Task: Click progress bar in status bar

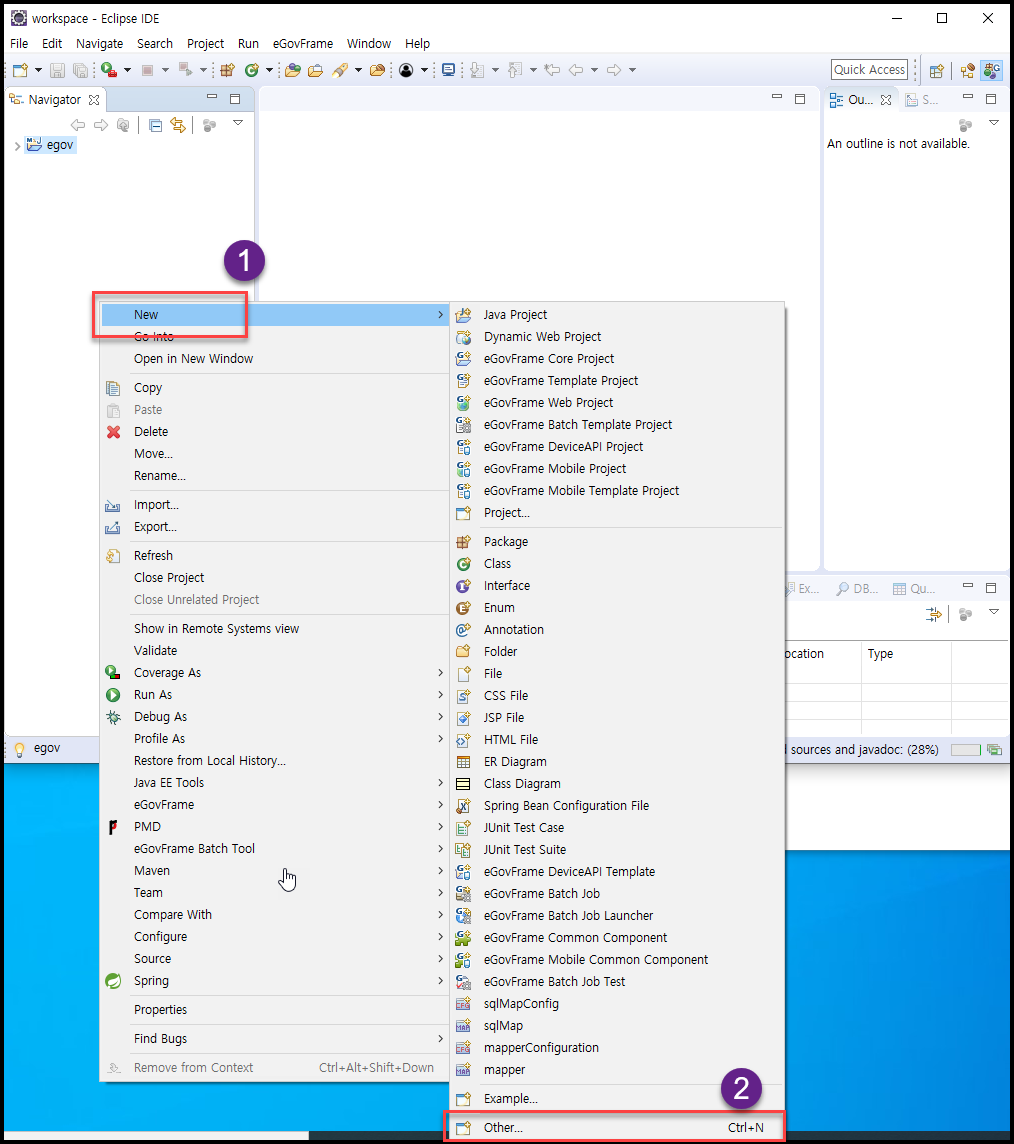Action: coord(966,750)
